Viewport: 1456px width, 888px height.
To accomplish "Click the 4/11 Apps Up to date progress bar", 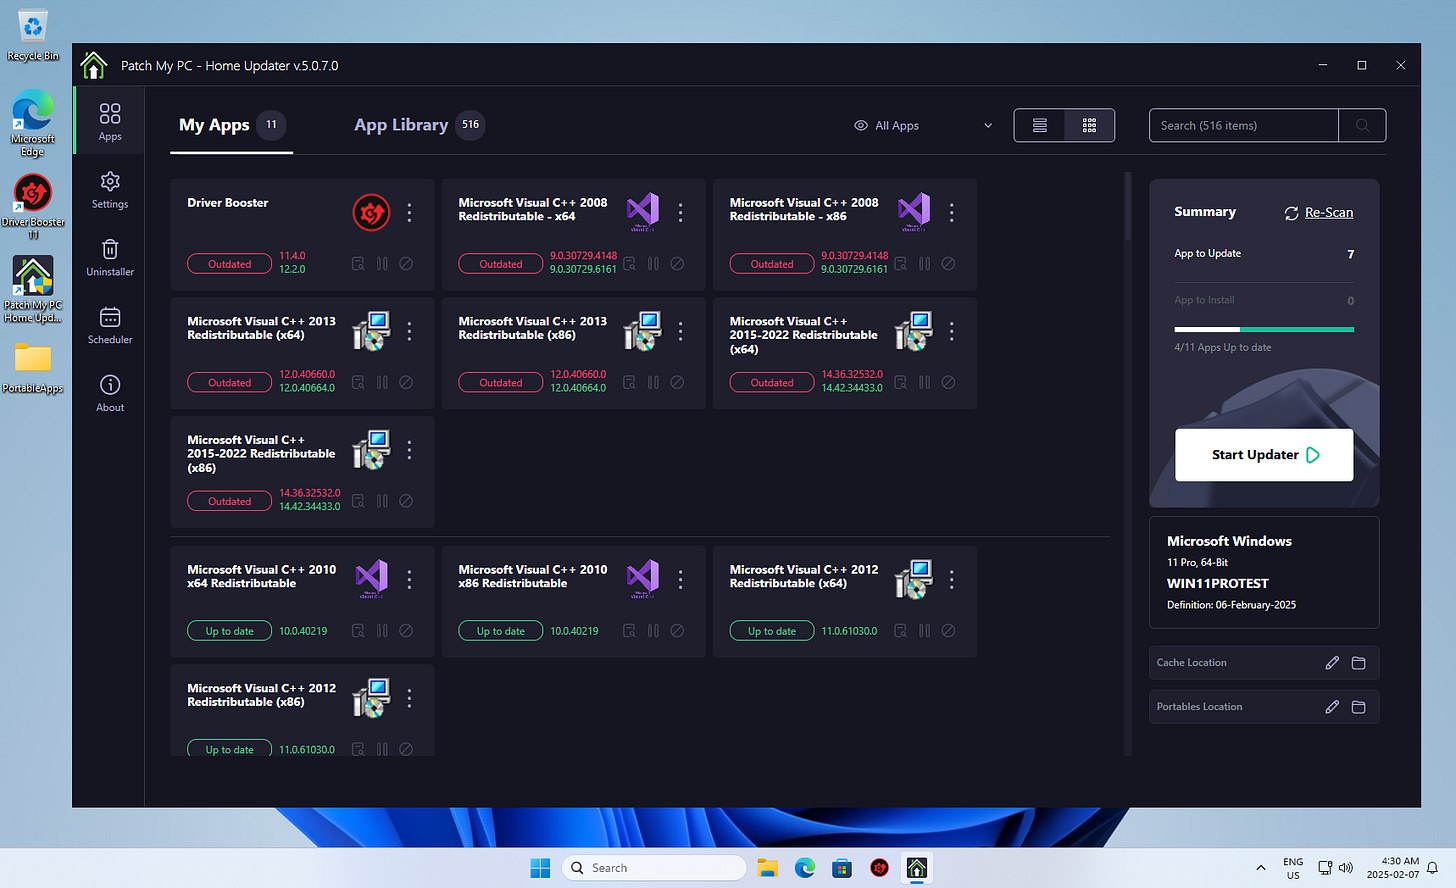I will coord(1264,329).
